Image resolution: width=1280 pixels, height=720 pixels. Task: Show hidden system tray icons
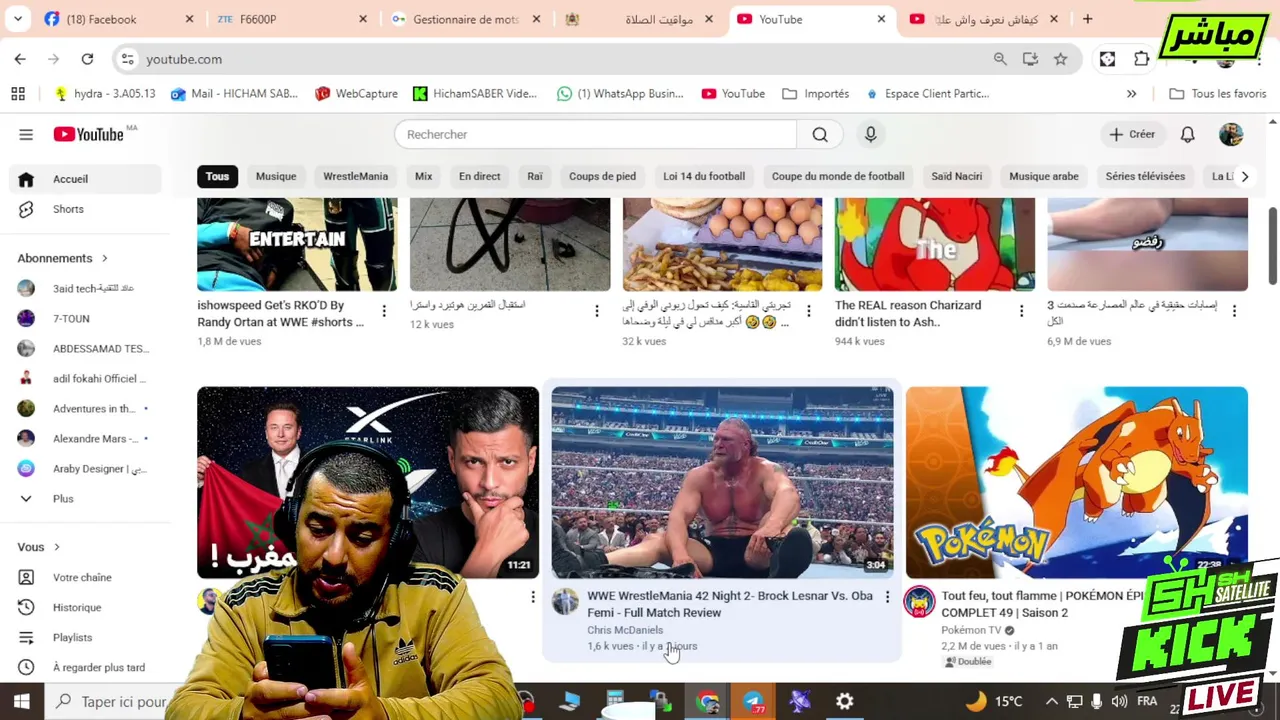[x=1051, y=701]
